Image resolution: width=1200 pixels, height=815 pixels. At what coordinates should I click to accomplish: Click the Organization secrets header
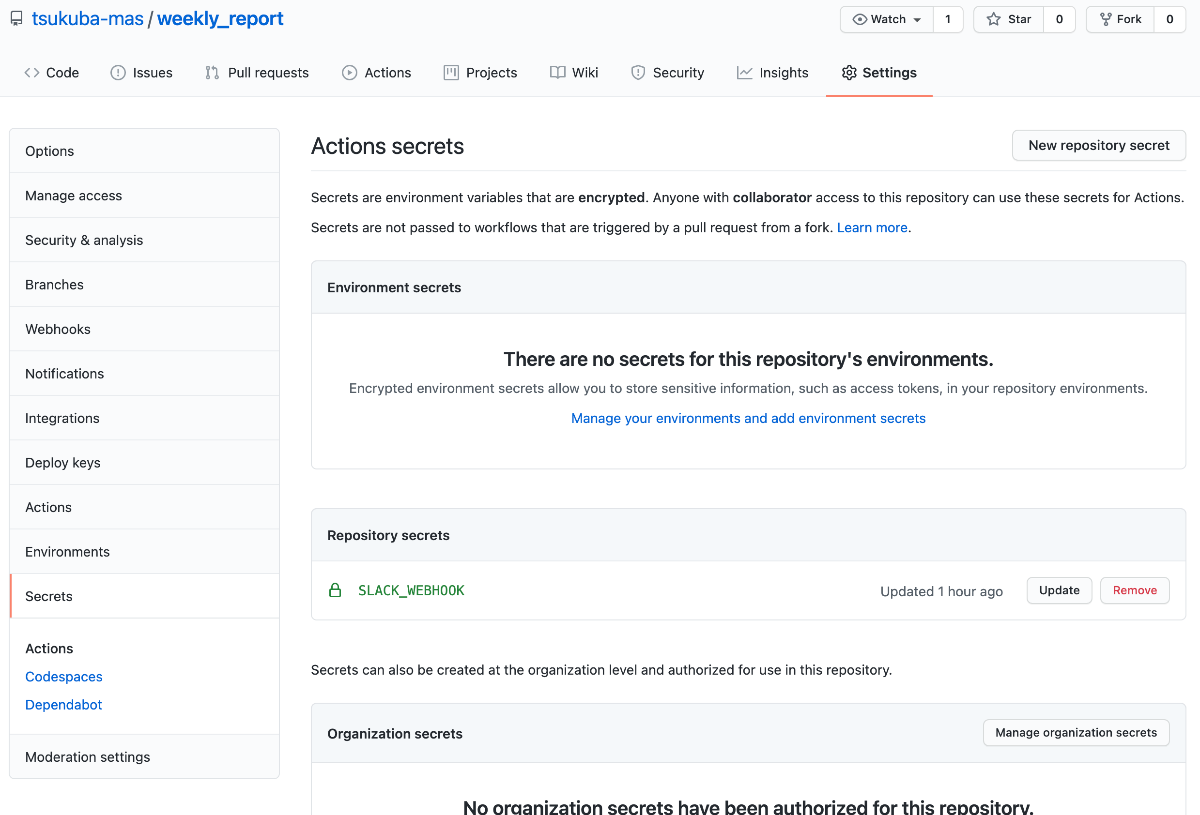click(x=395, y=734)
